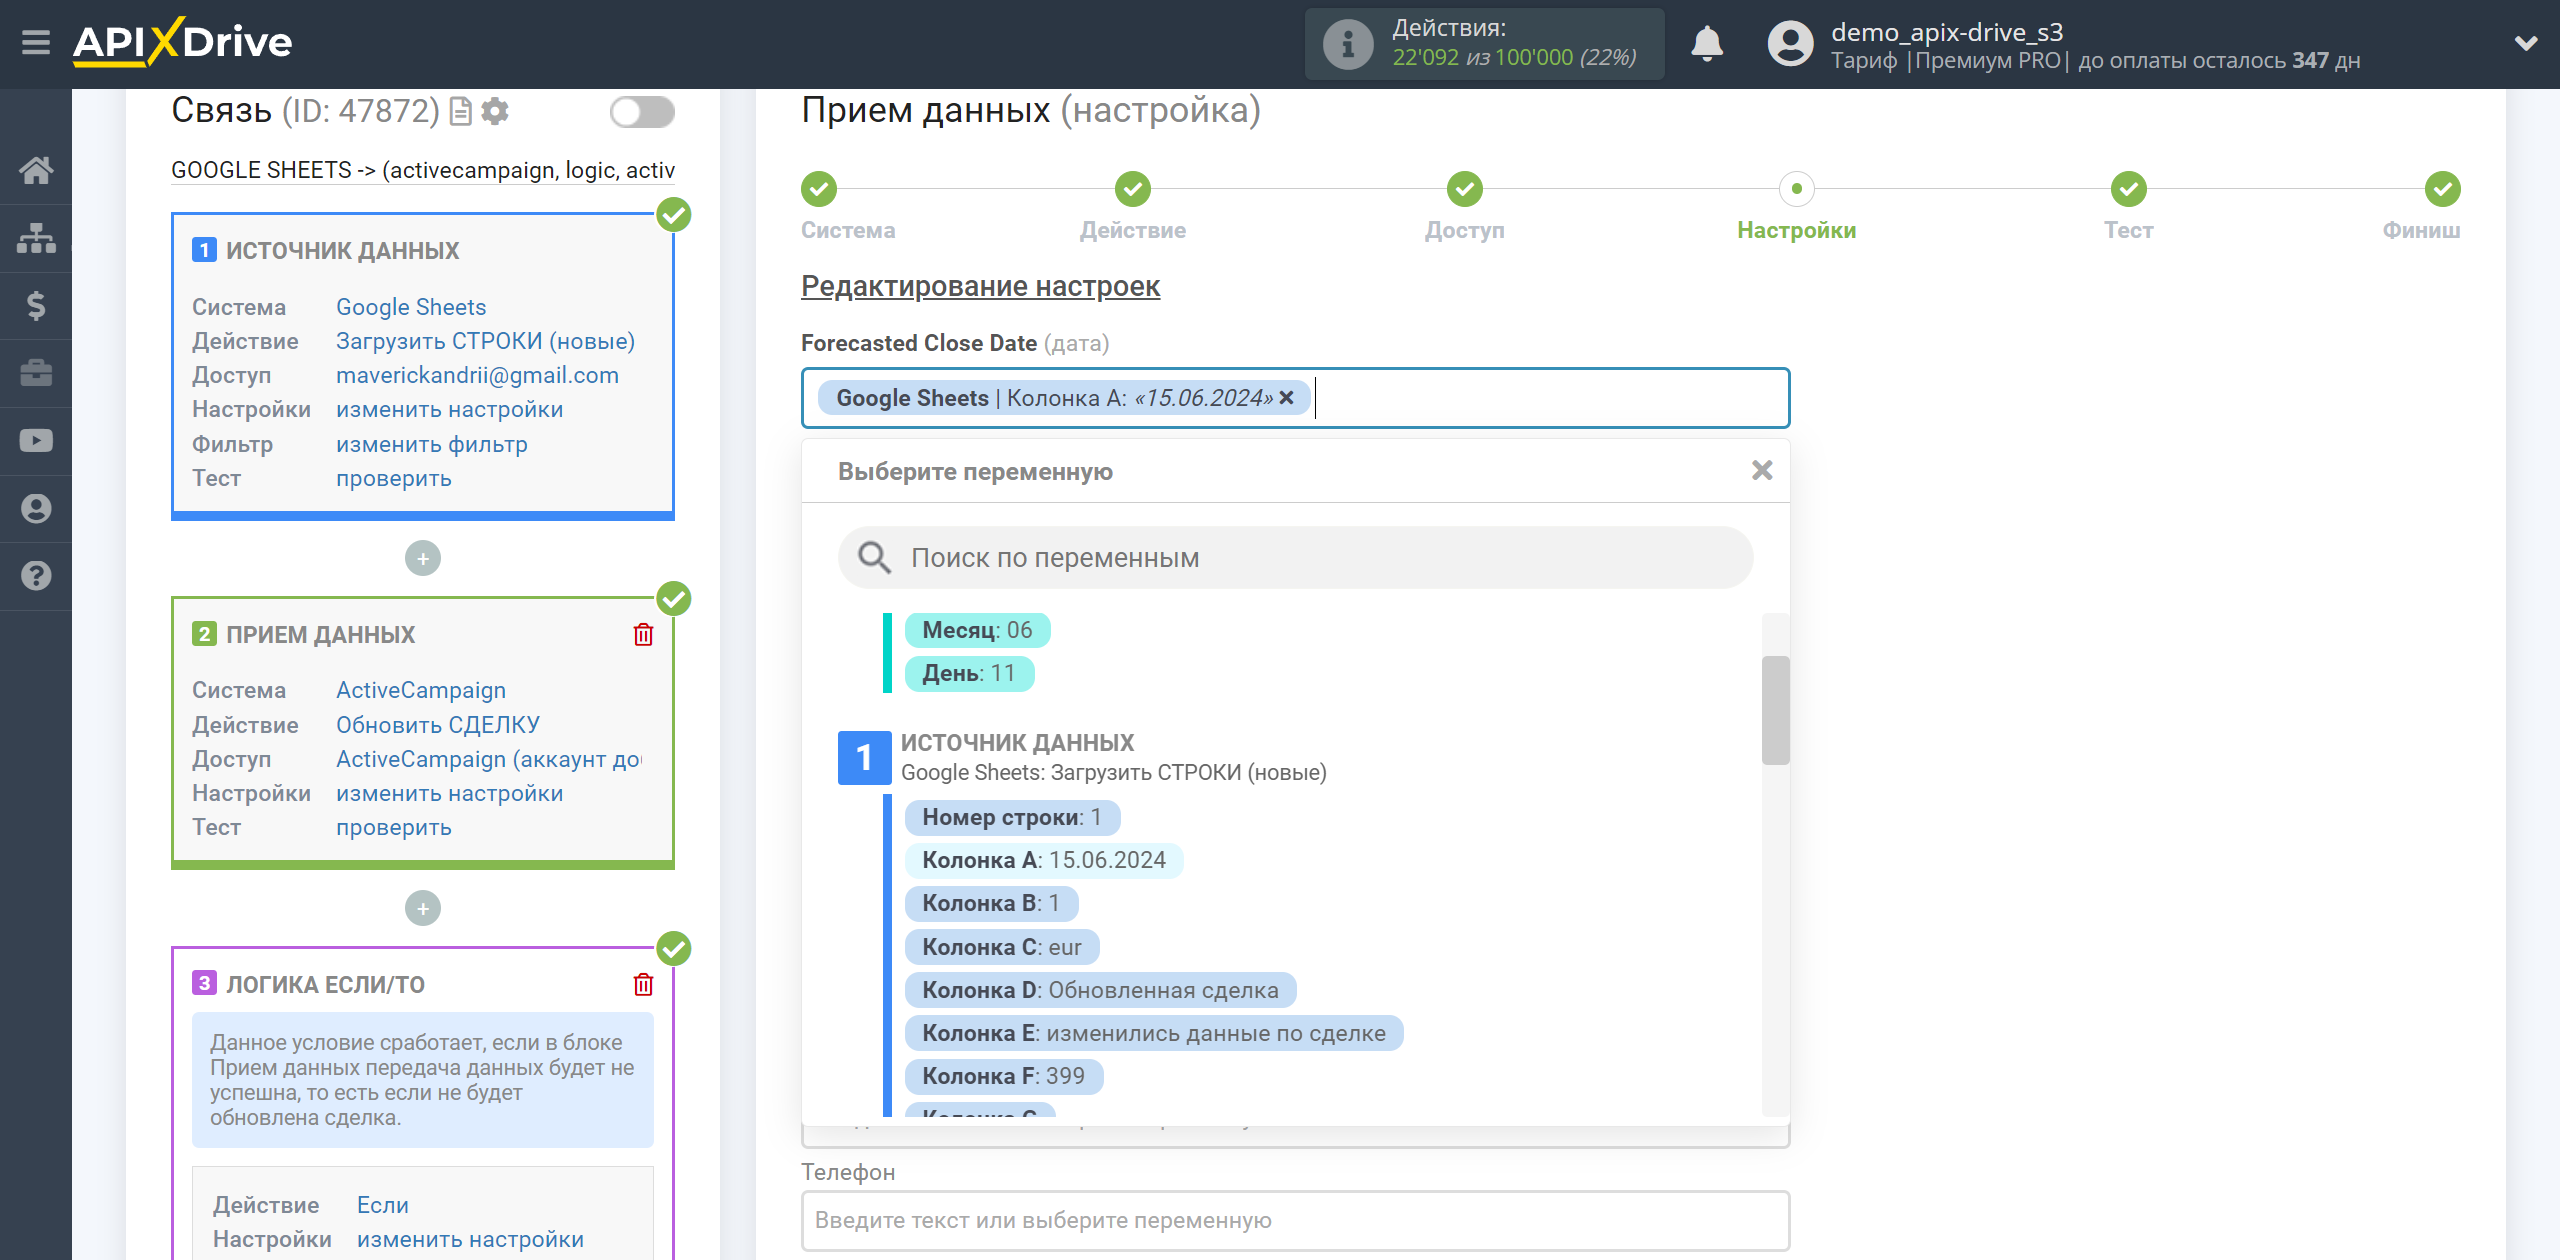Open the actions info icon
This screenshot has width=2560, height=1260.
[1347, 44]
